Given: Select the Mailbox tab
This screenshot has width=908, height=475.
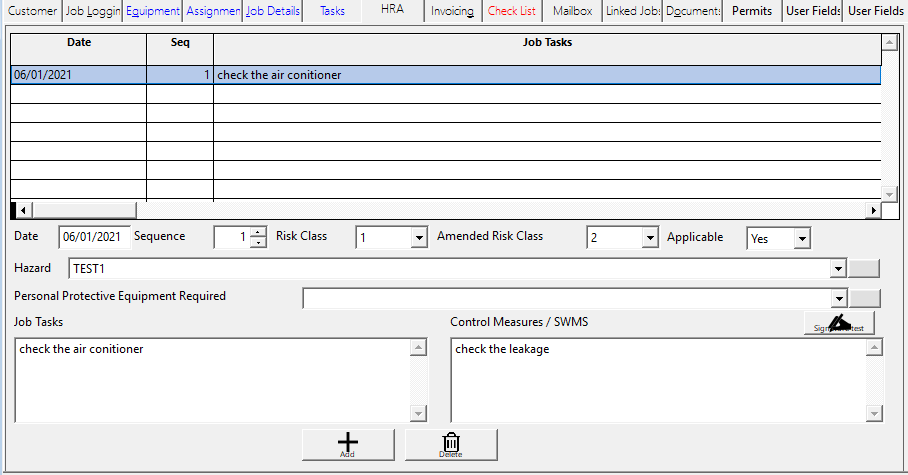Looking at the screenshot, I should pyautogui.click(x=572, y=11).
